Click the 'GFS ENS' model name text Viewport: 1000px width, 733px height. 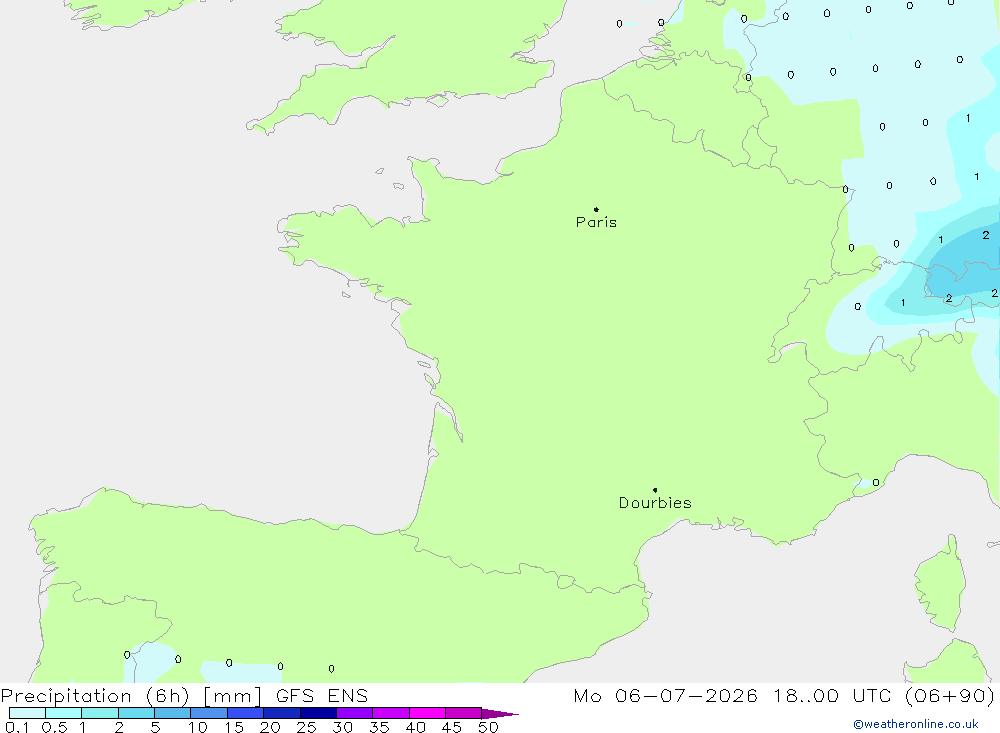(x=322, y=696)
